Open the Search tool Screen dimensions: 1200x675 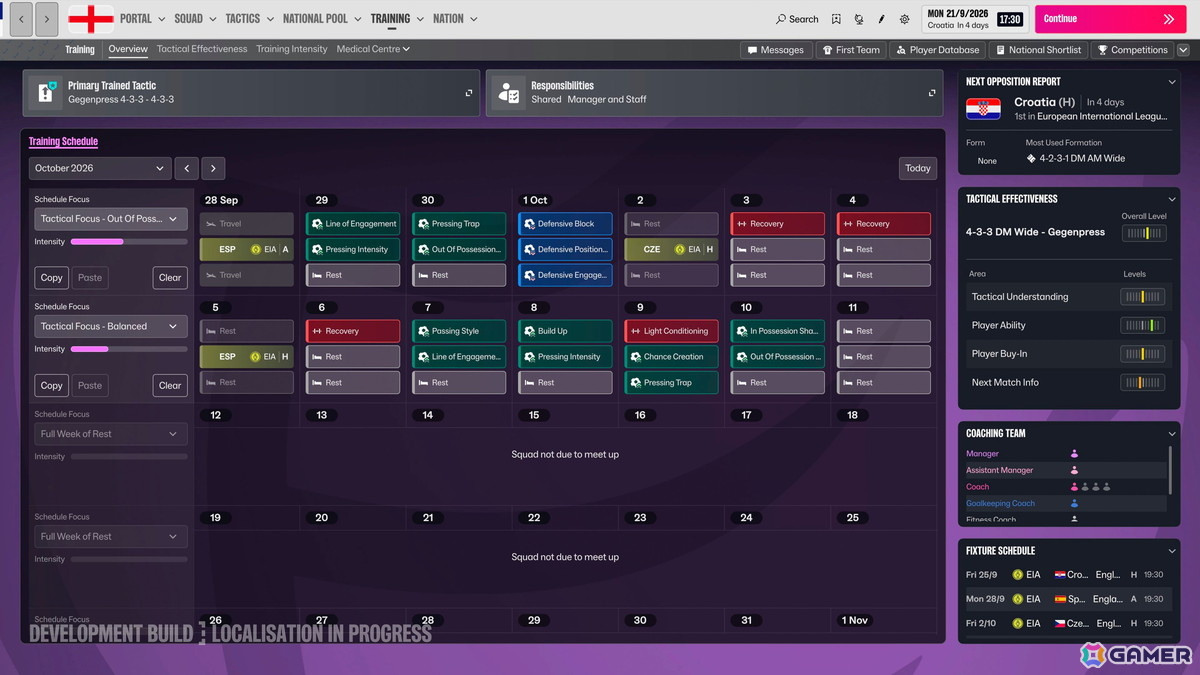797,19
